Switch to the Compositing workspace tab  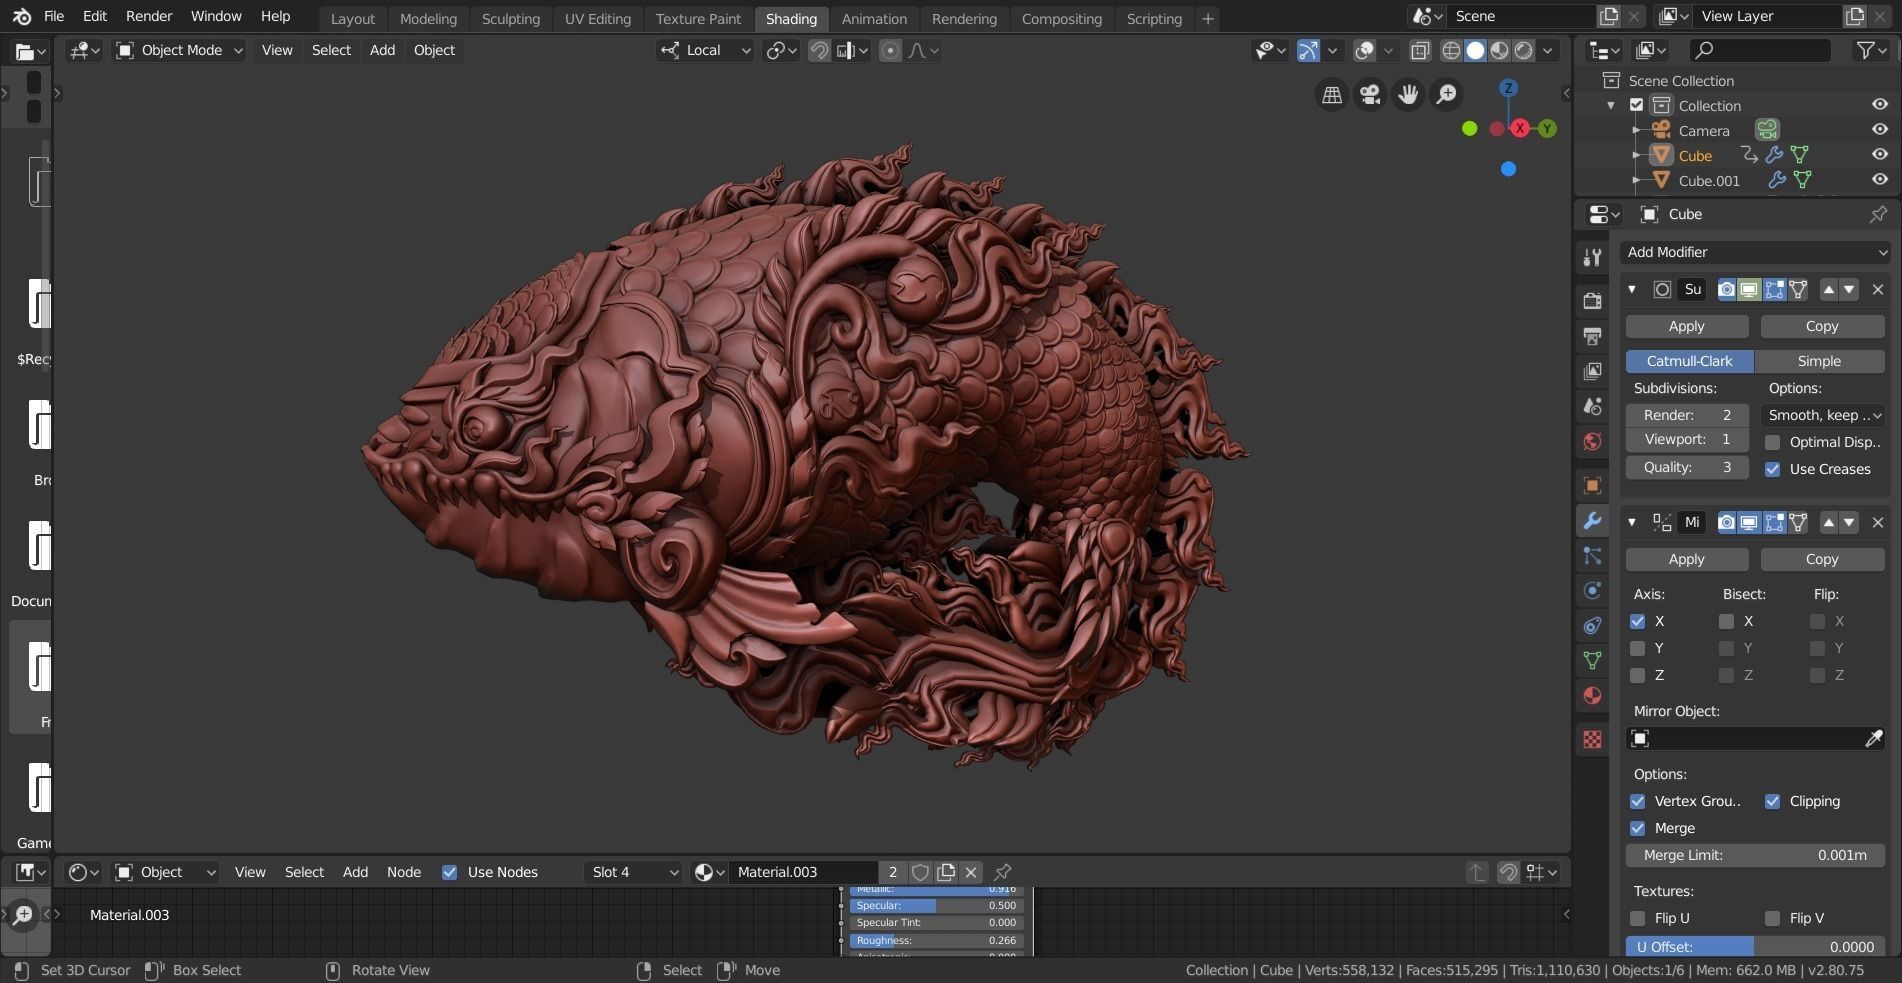tap(1061, 18)
